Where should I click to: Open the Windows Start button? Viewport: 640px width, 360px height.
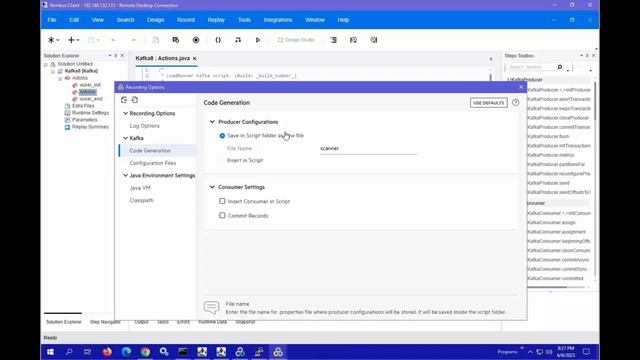point(50,352)
